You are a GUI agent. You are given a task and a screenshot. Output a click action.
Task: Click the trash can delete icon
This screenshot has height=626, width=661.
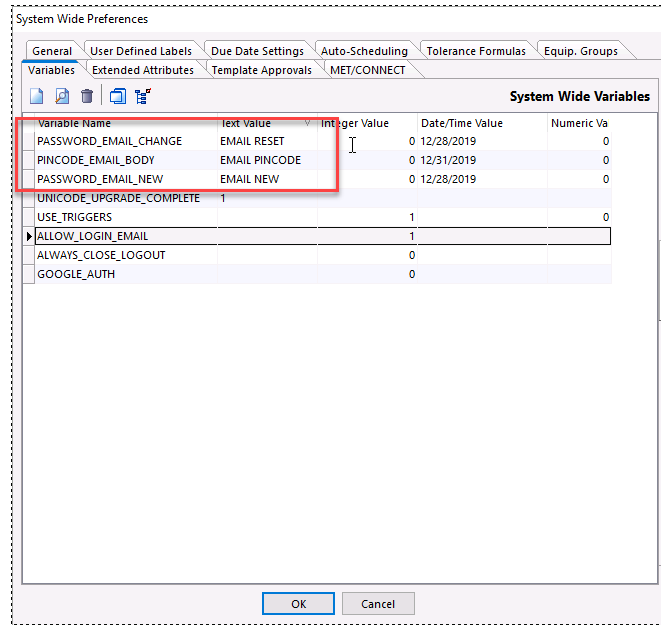click(87, 96)
